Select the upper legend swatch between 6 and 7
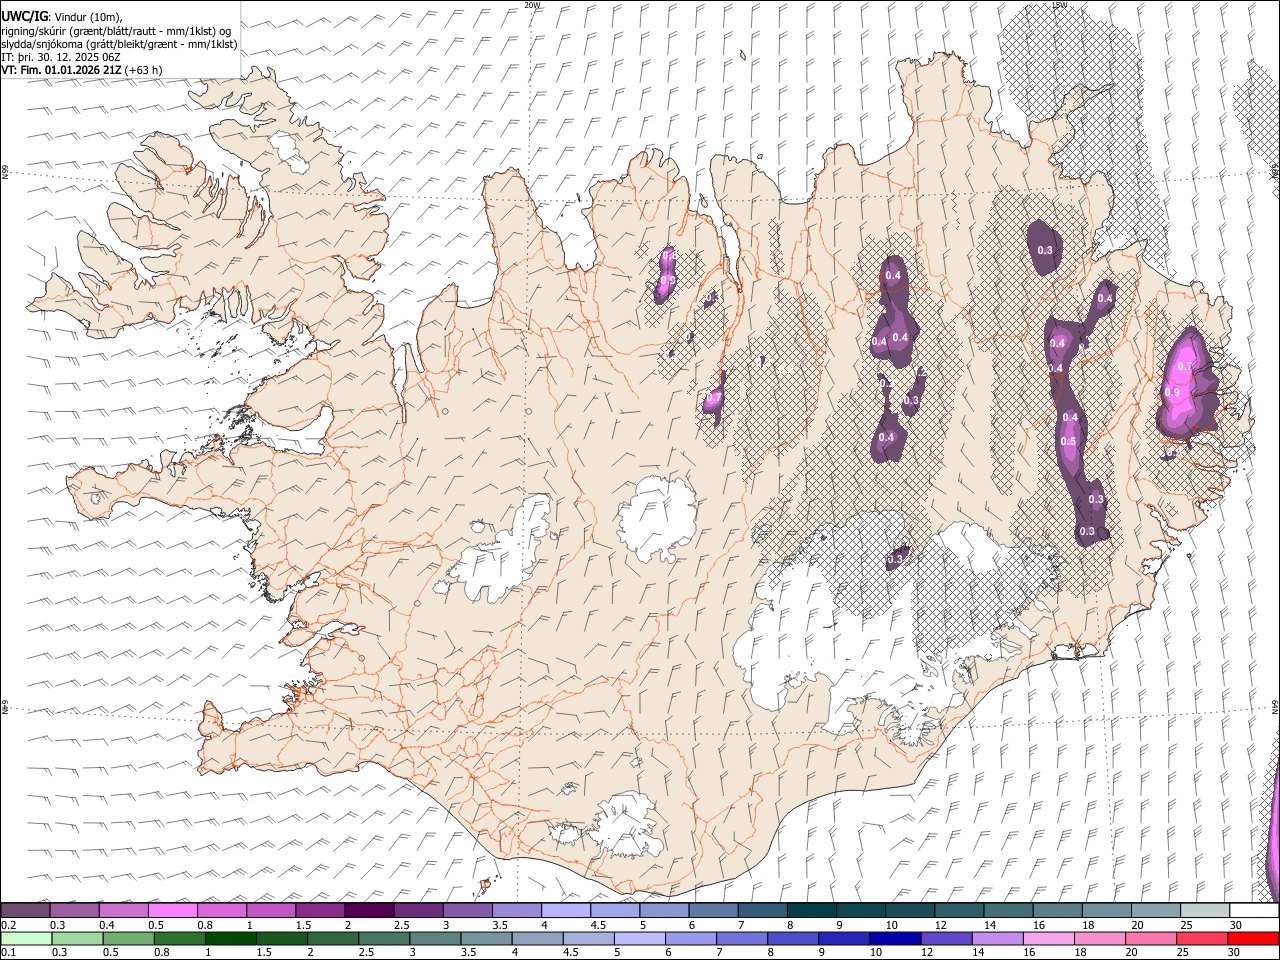The image size is (1280, 960). click(713, 911)
